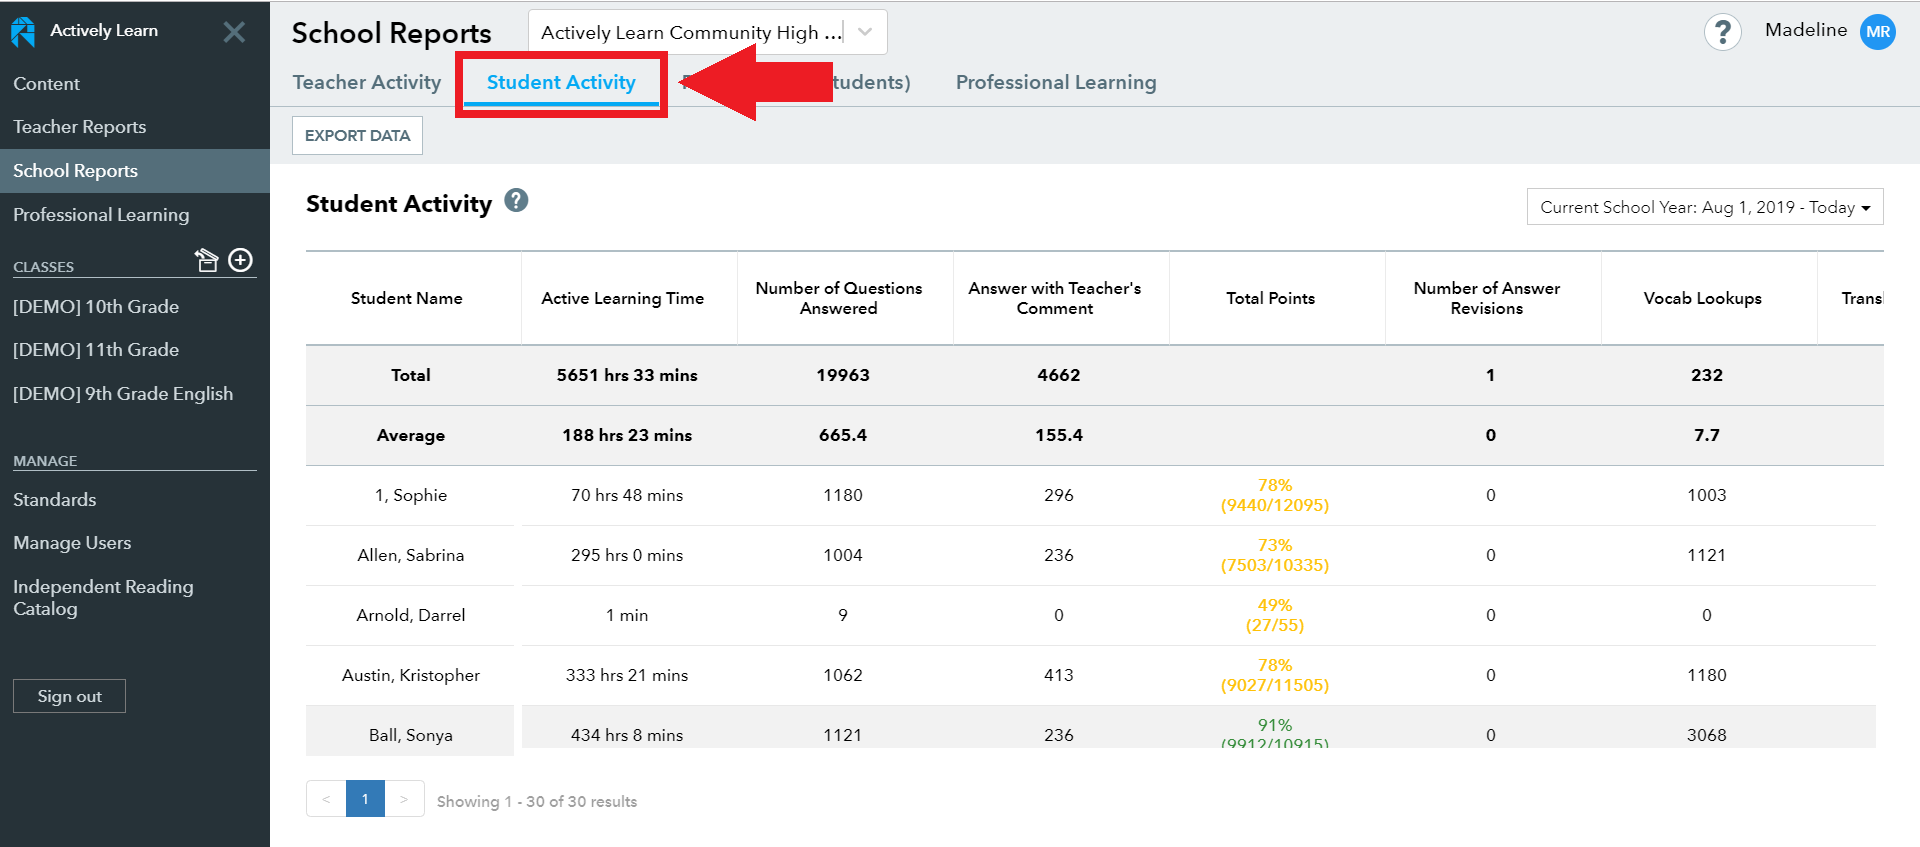Select the Student Activity tab
The width and height of the screenshot is (1920, 847).
point(561,82)
